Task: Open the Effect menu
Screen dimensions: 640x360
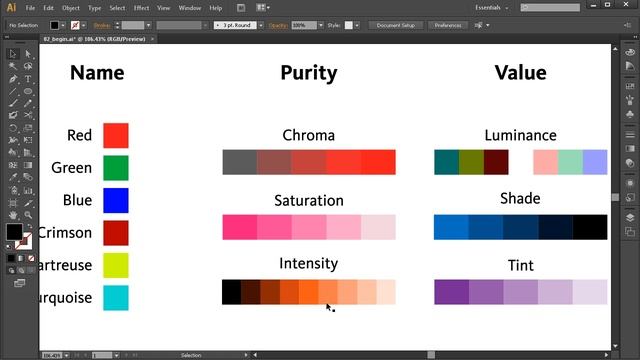Action: 141,8
